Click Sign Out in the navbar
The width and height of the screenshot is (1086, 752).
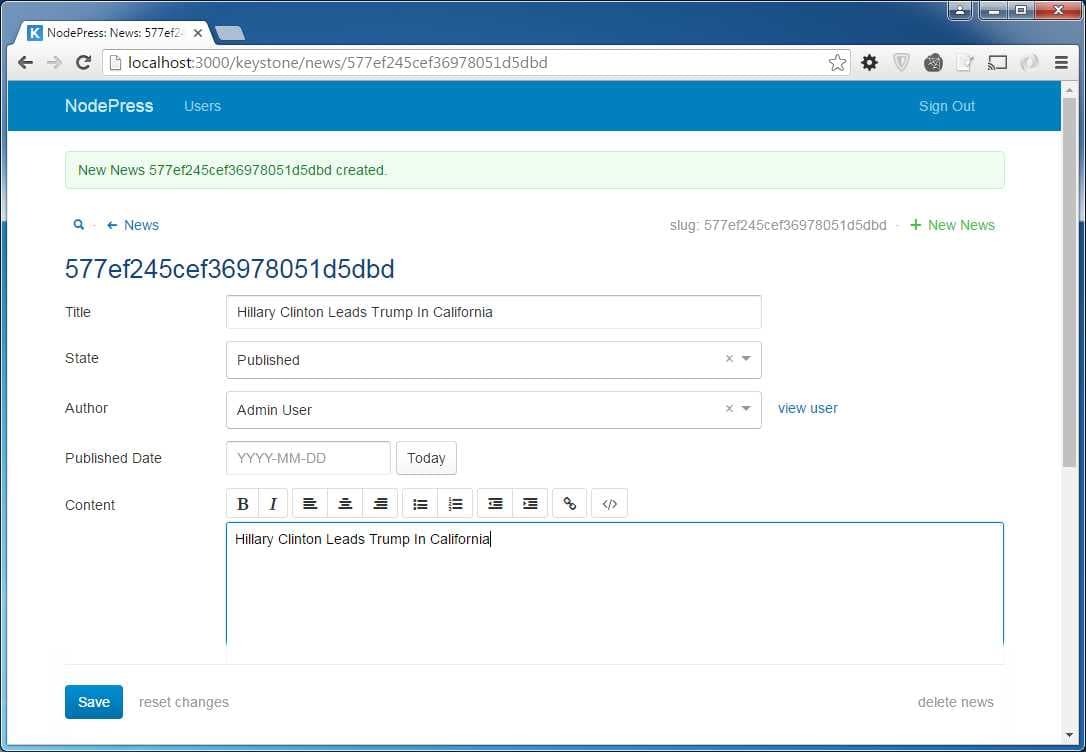pos(946,106)
